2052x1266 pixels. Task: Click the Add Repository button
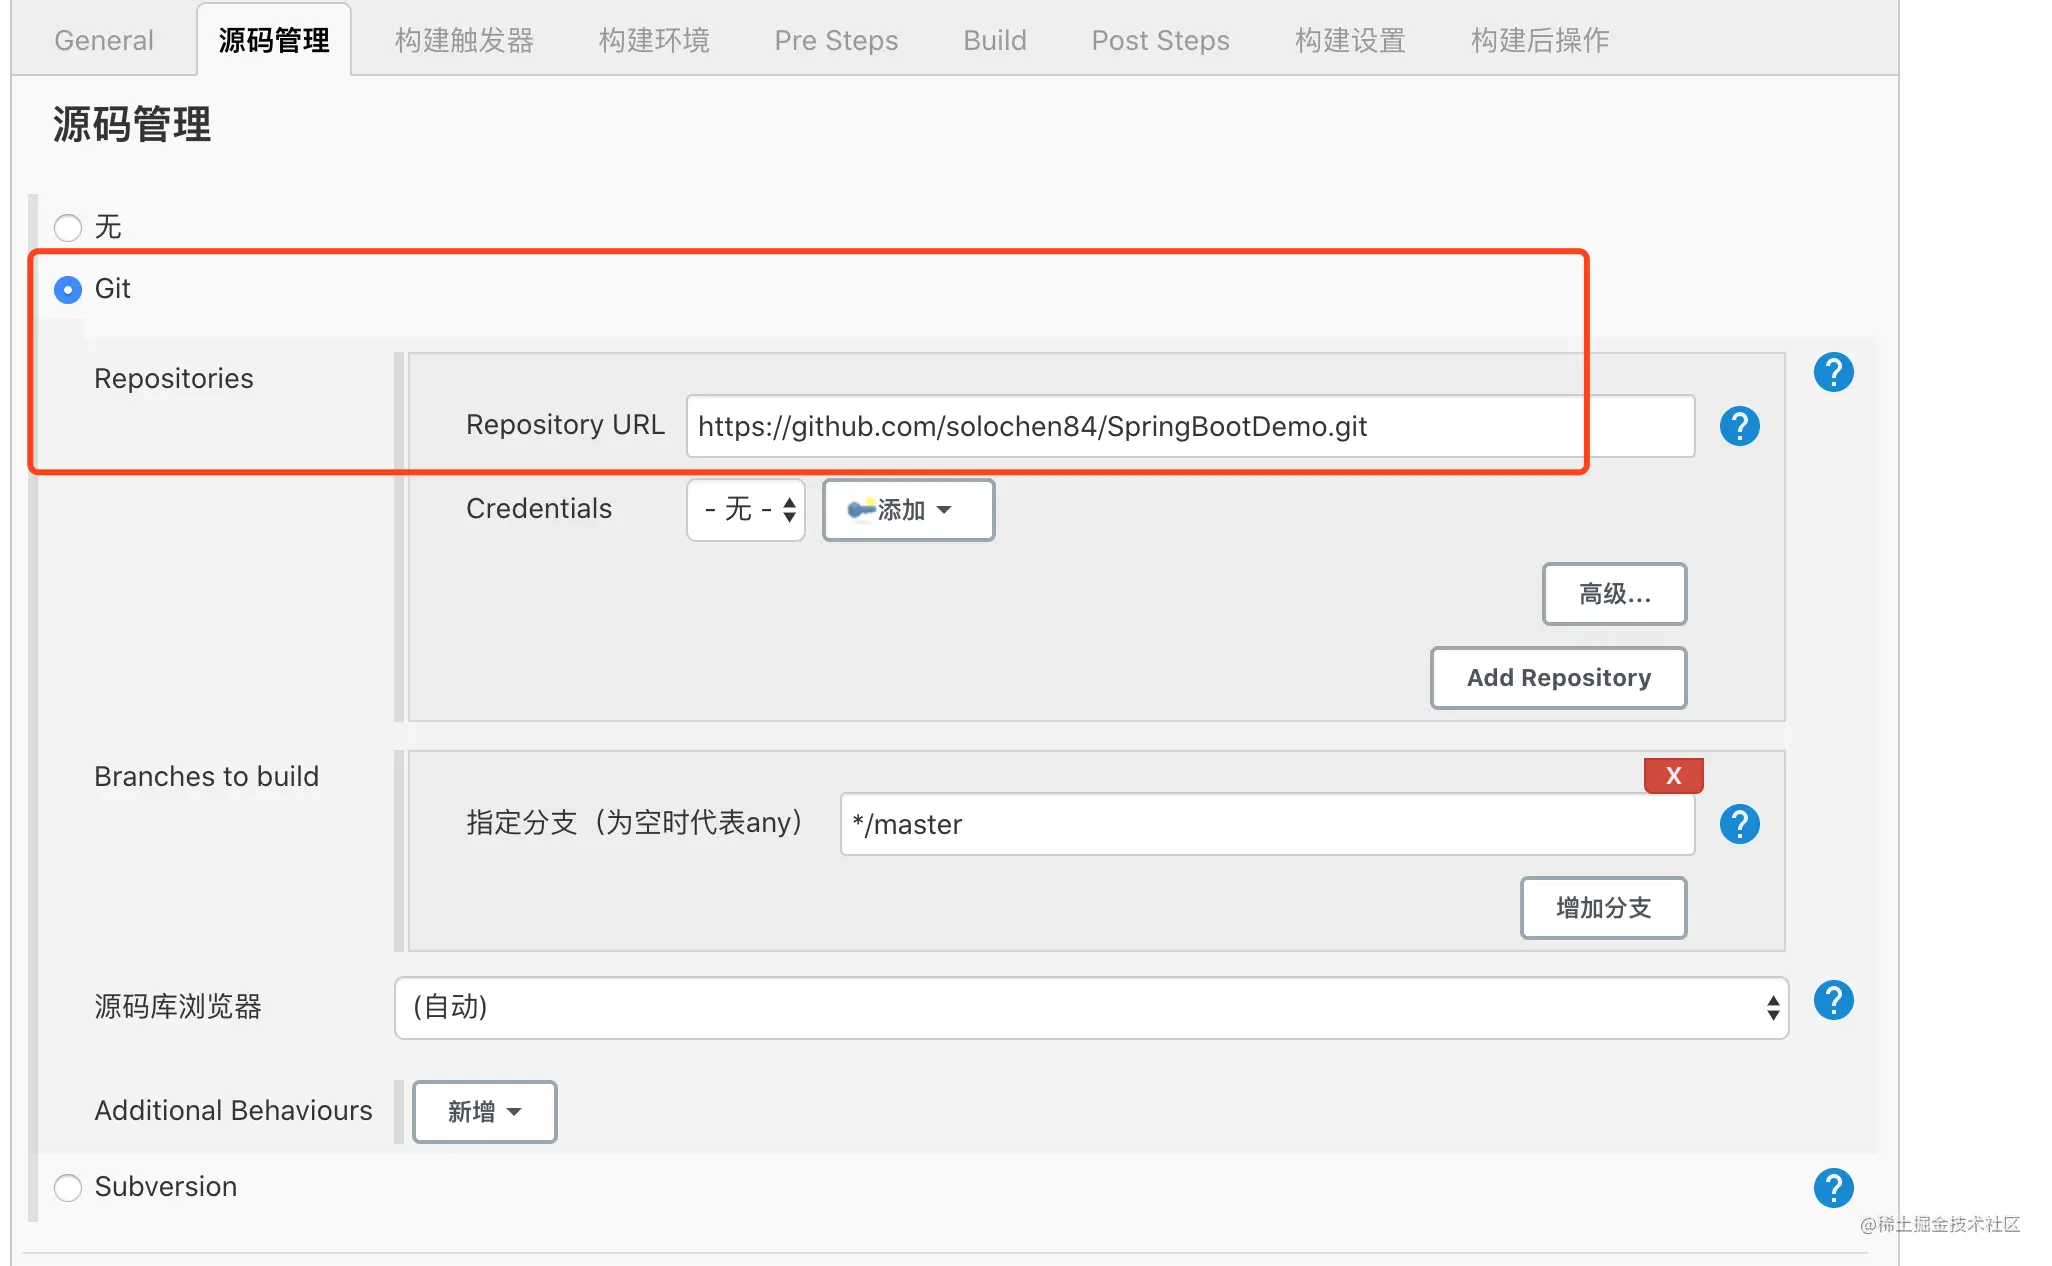(x=1558, y=678)
